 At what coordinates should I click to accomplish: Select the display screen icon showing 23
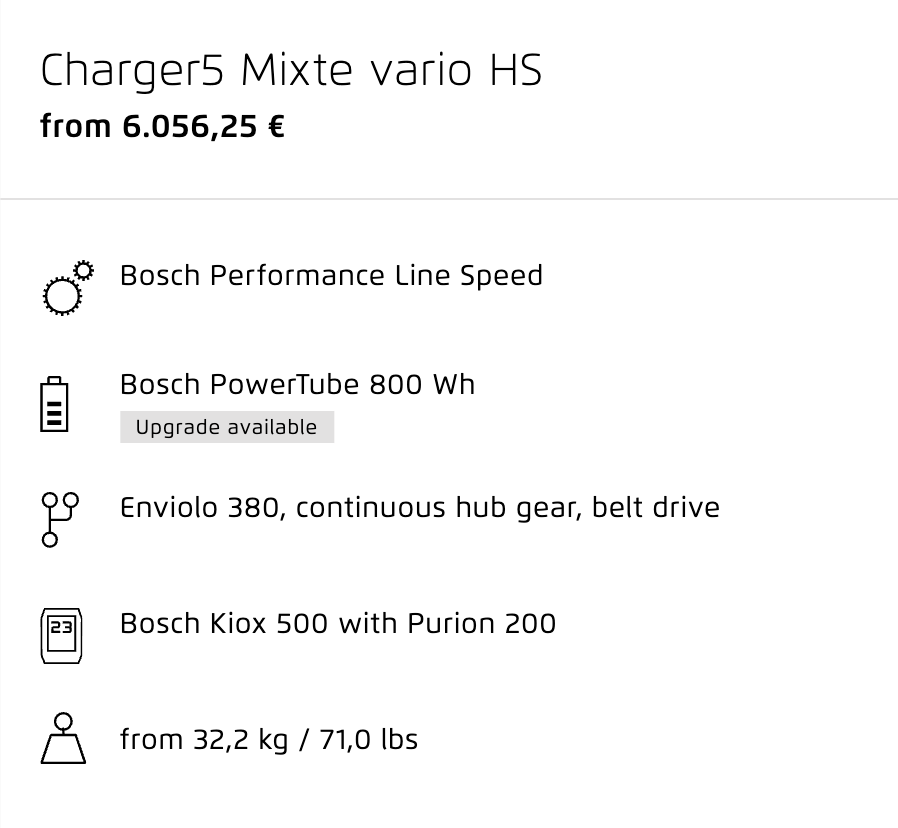click(61, 636)
